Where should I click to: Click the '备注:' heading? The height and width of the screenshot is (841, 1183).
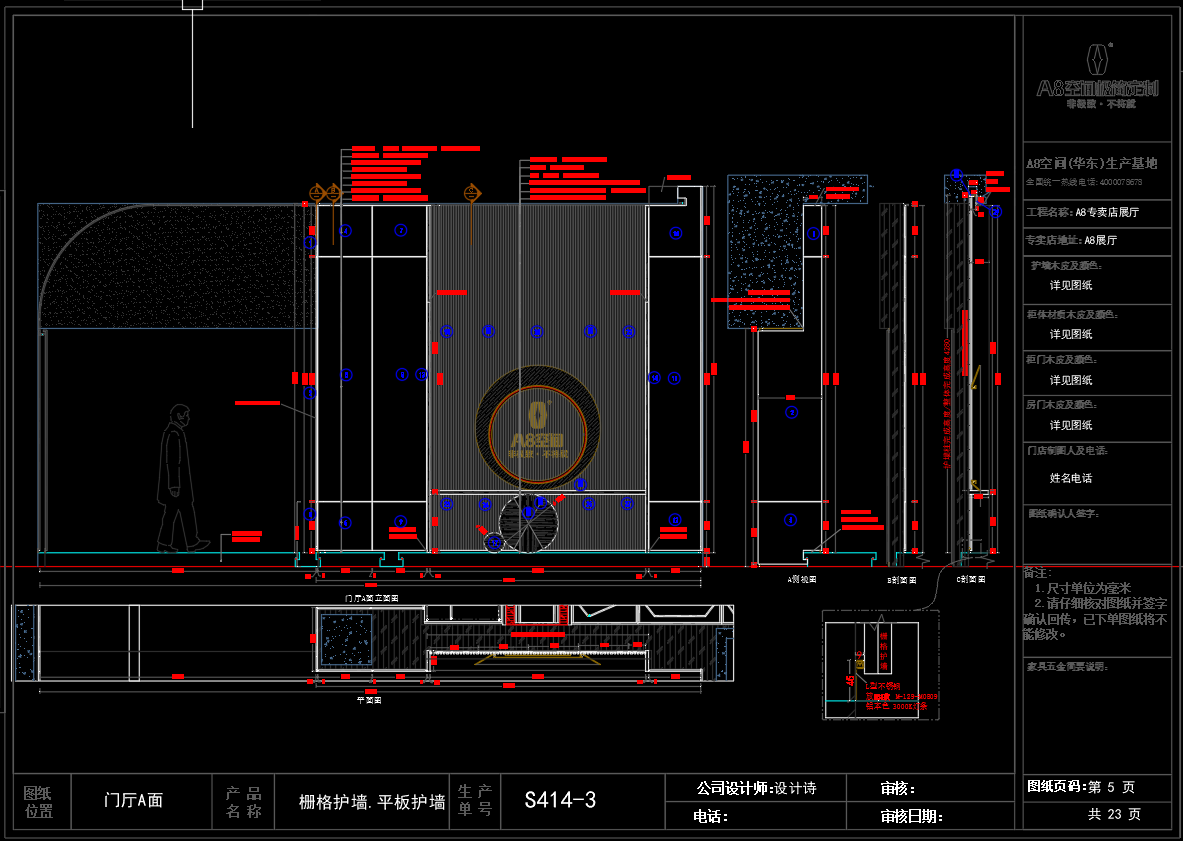tap(1036, 573)
